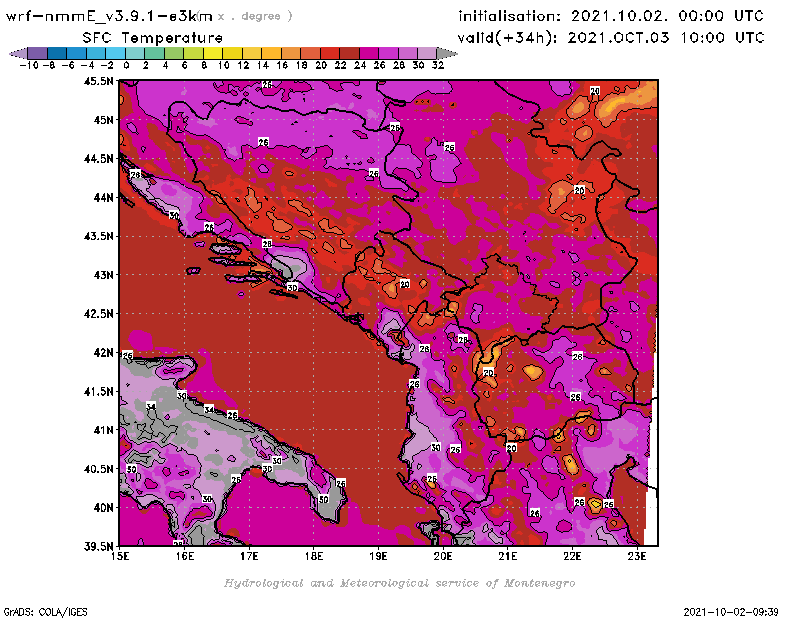Click the '42N' latitude axis label
This screenshot has width=800, height=618.
click(104, 353)
